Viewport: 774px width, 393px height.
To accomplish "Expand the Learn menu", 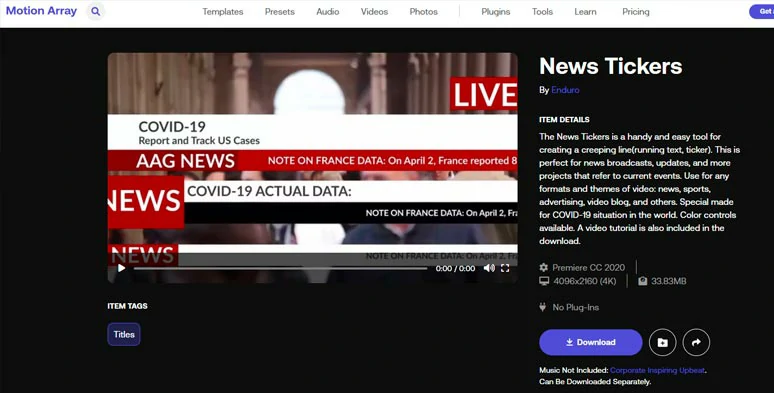I will click(585, 12).
